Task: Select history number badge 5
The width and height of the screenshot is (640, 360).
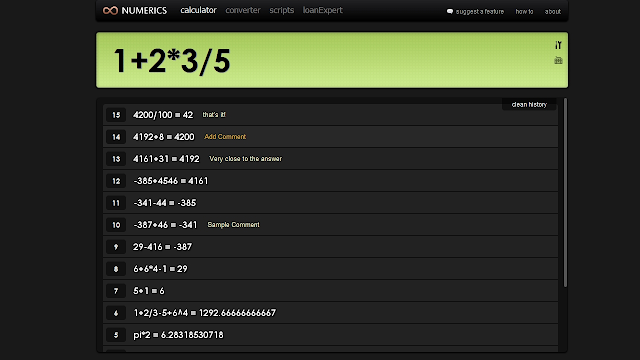Action: coord(116,335)
